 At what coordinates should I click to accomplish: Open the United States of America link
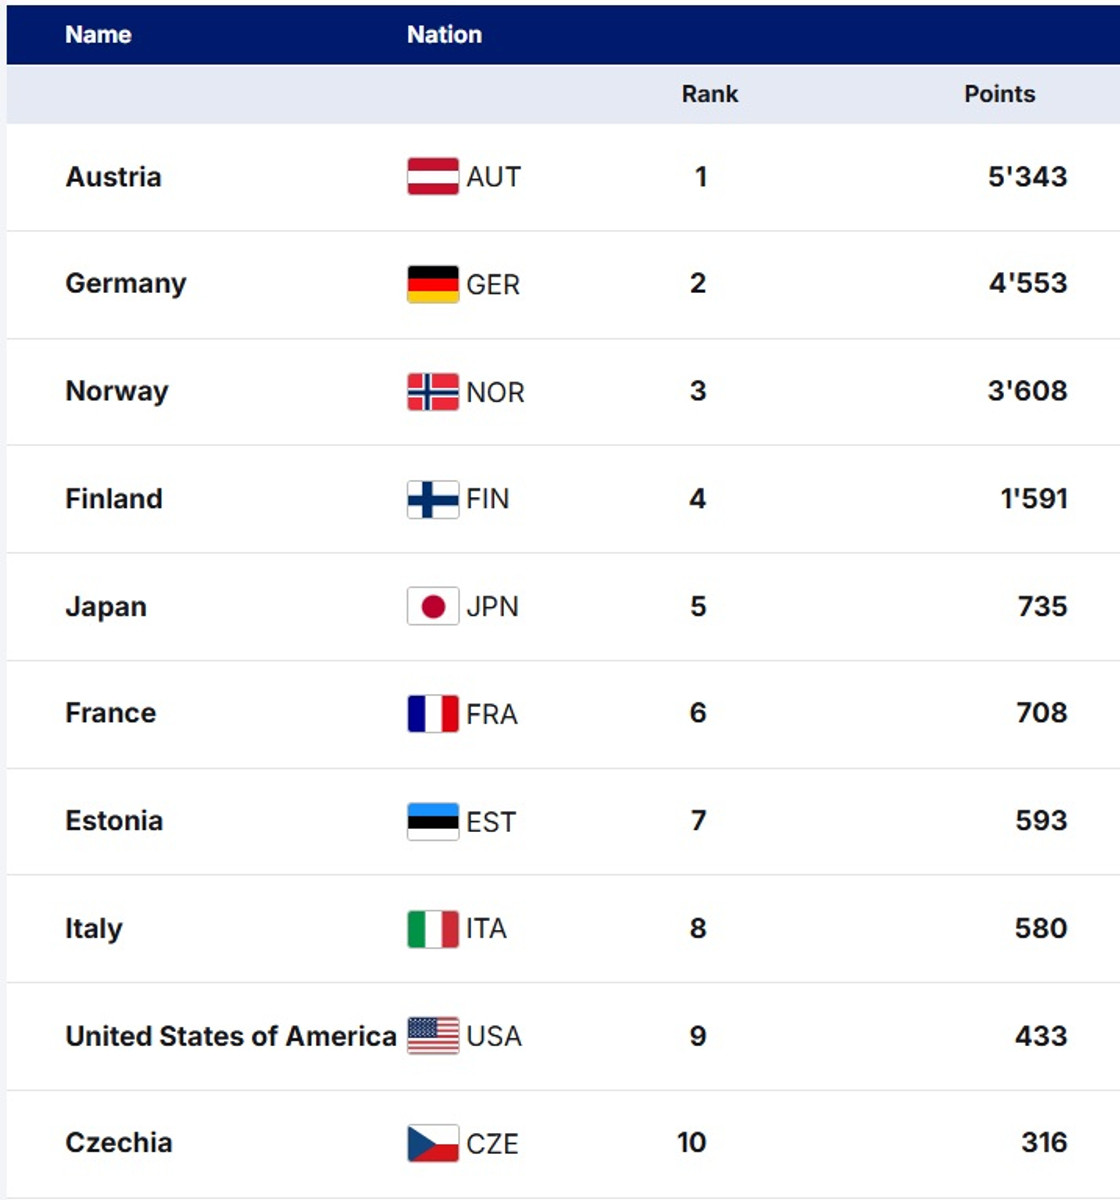tap(231, 1036)
